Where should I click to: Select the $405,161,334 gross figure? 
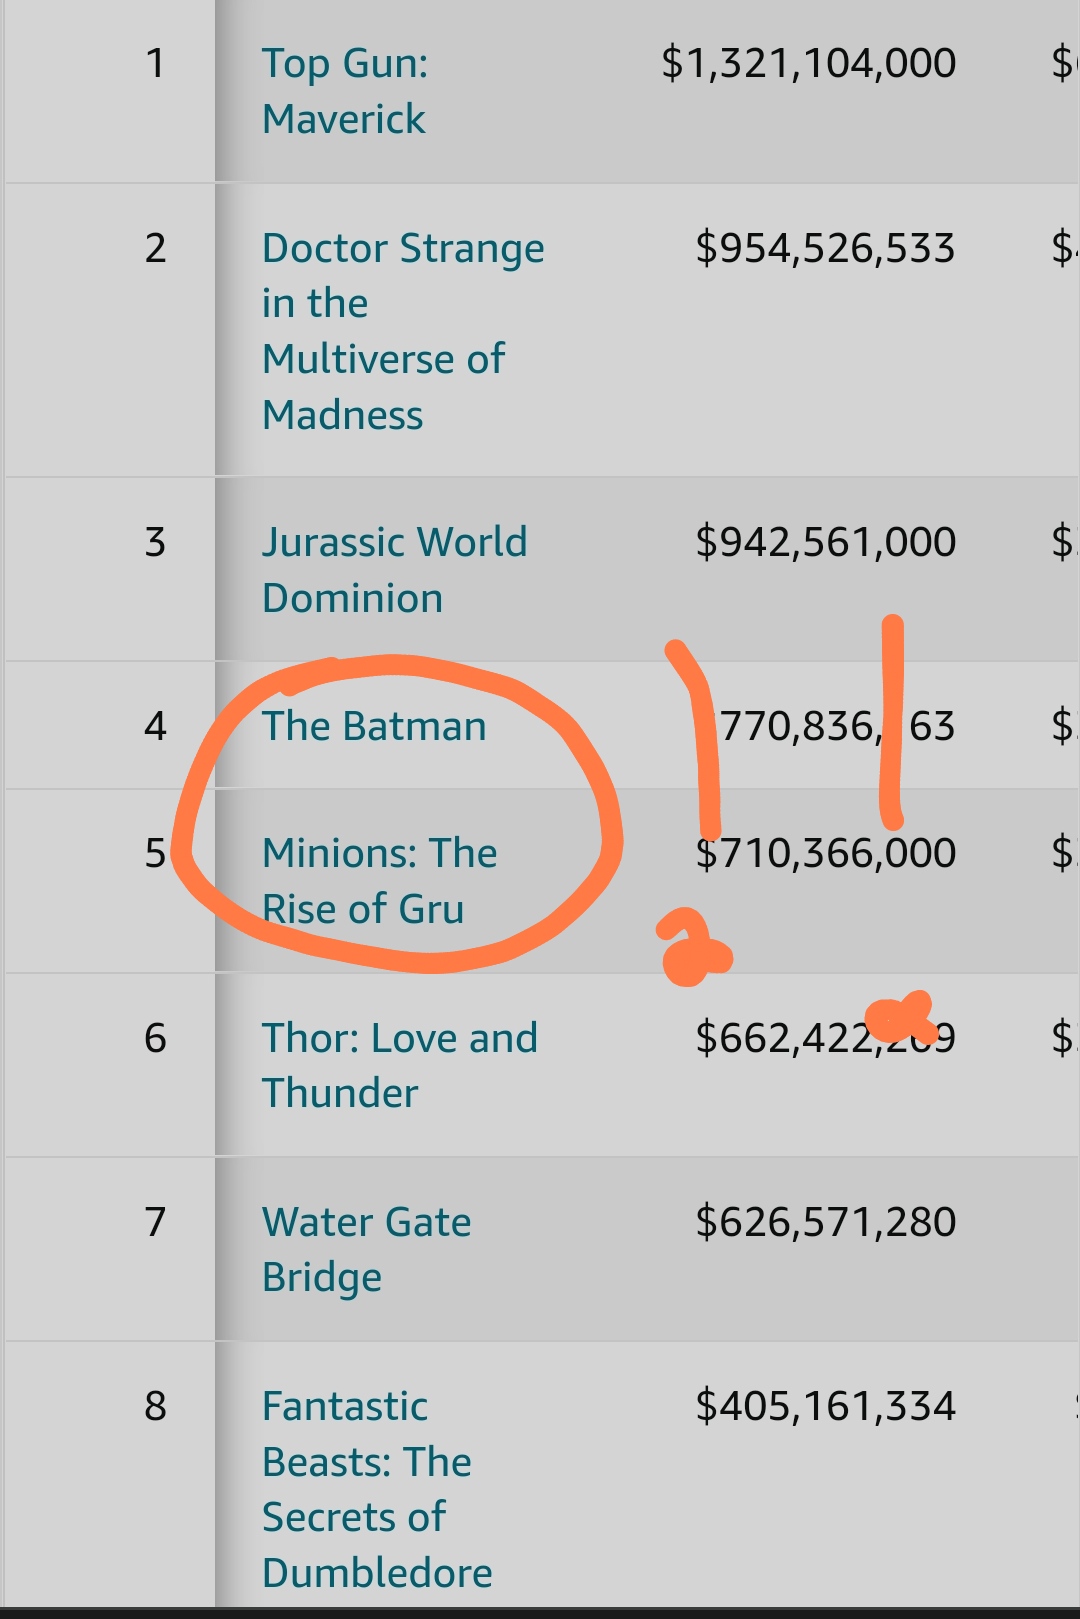click(825, 1406)
